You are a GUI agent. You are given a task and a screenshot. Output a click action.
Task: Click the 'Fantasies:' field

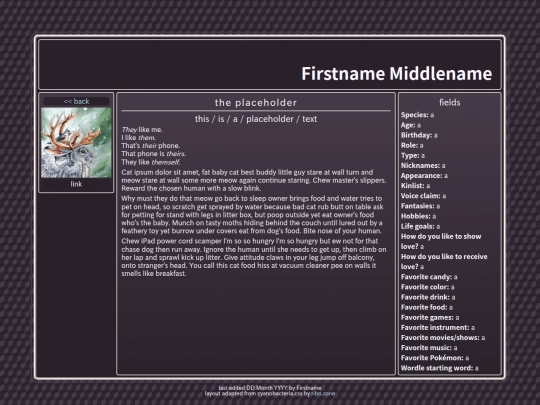pyautogui.click(x=420, y=206)
